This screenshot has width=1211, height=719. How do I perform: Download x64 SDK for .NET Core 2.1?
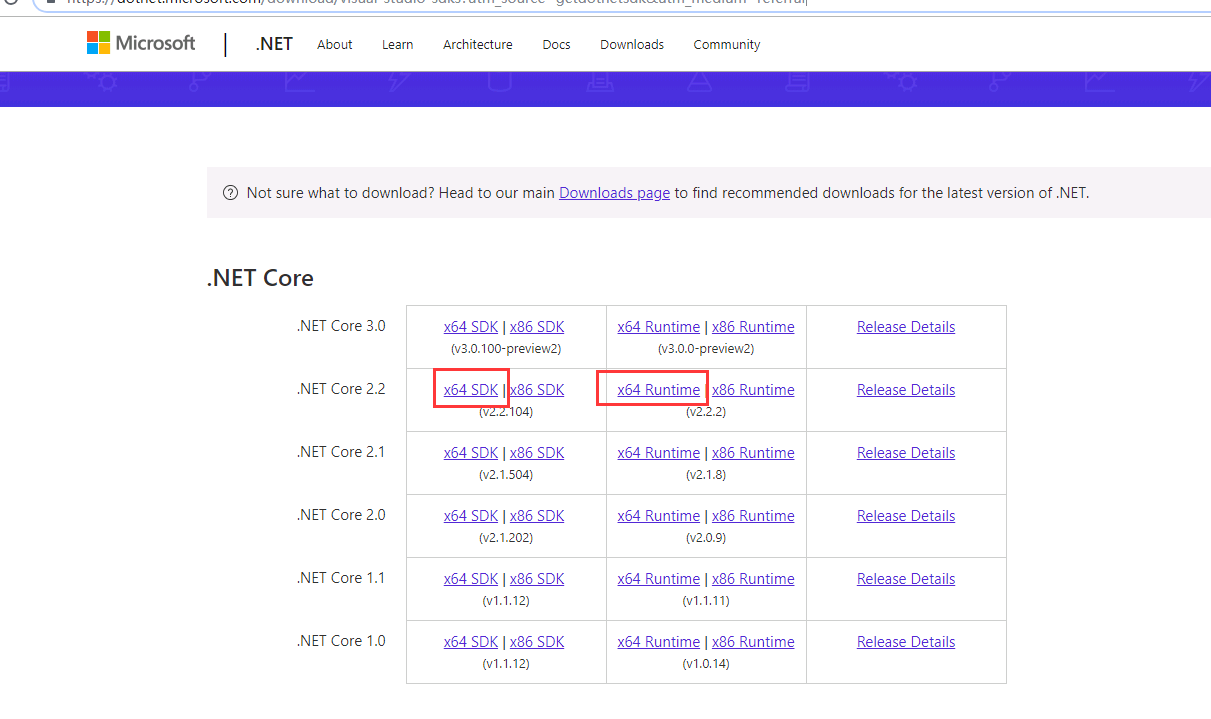(471, 453)
